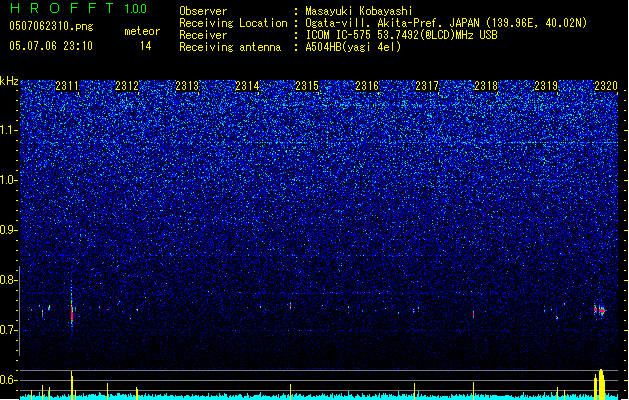
Task: Click the word meteor above the count
Action: pyautogui.click(x=142, y=31)
